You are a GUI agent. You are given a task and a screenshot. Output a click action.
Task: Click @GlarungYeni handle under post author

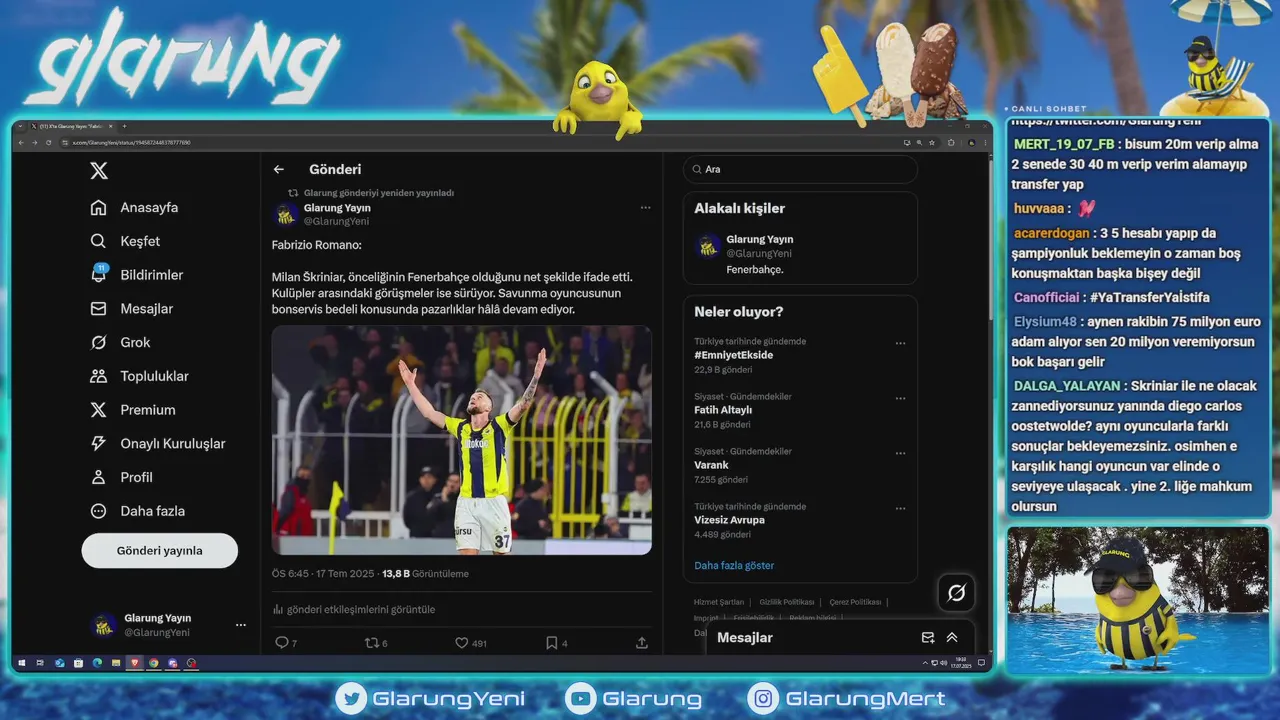point(337,221)
